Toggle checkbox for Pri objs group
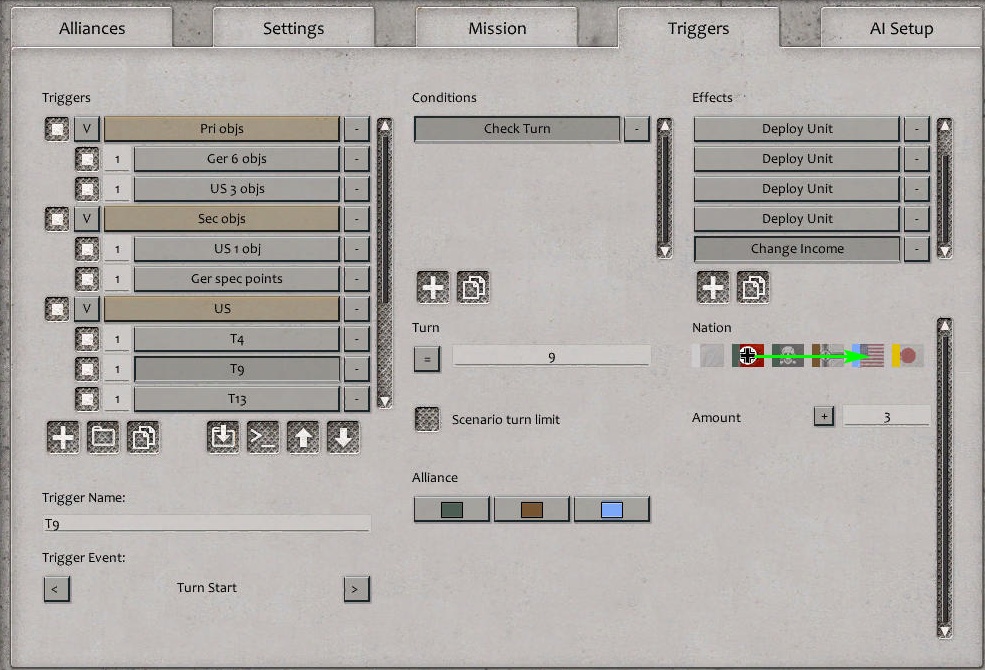The width and height of the screenshot is (985, 670). [57, 129]
